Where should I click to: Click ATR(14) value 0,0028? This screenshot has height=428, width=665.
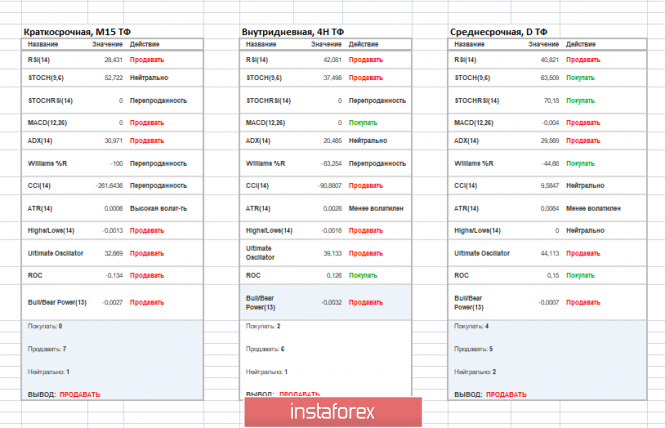coord(332,208)
